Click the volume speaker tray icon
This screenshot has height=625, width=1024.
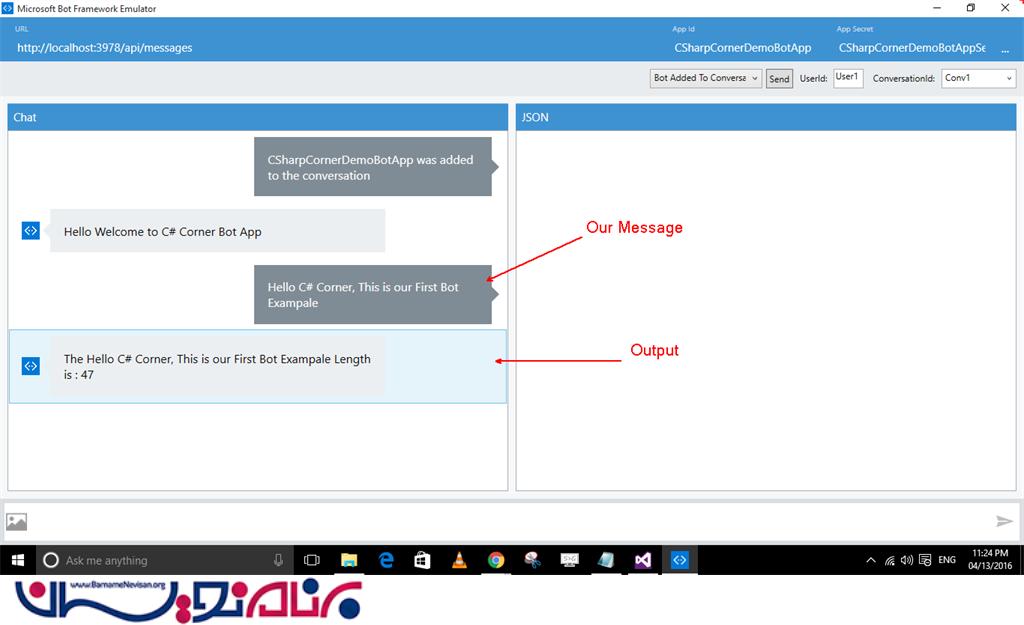tap(906, 560)
